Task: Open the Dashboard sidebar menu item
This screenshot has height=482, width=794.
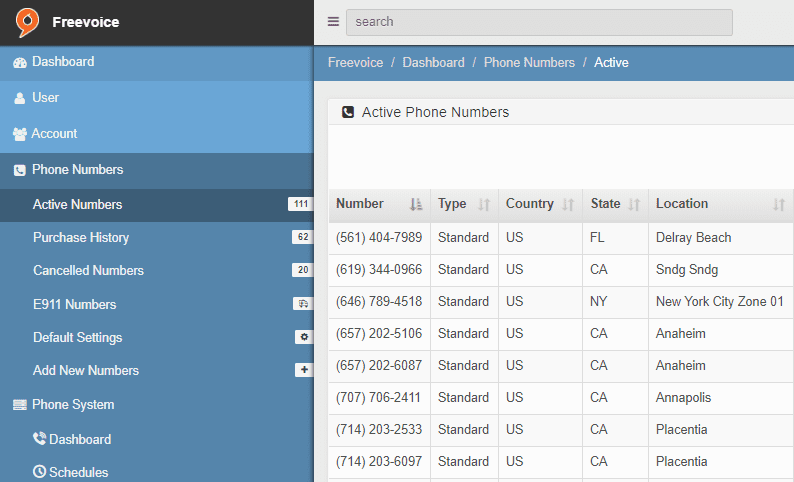Action: point(157,63)
